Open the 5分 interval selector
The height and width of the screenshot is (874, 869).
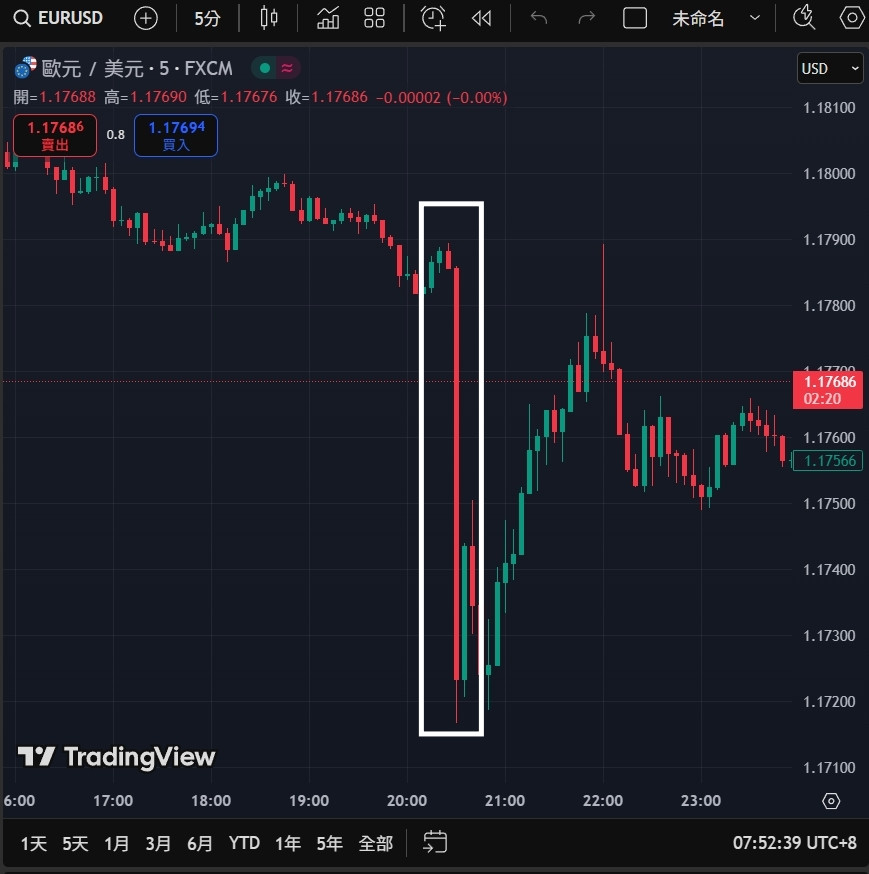[207, 18]
